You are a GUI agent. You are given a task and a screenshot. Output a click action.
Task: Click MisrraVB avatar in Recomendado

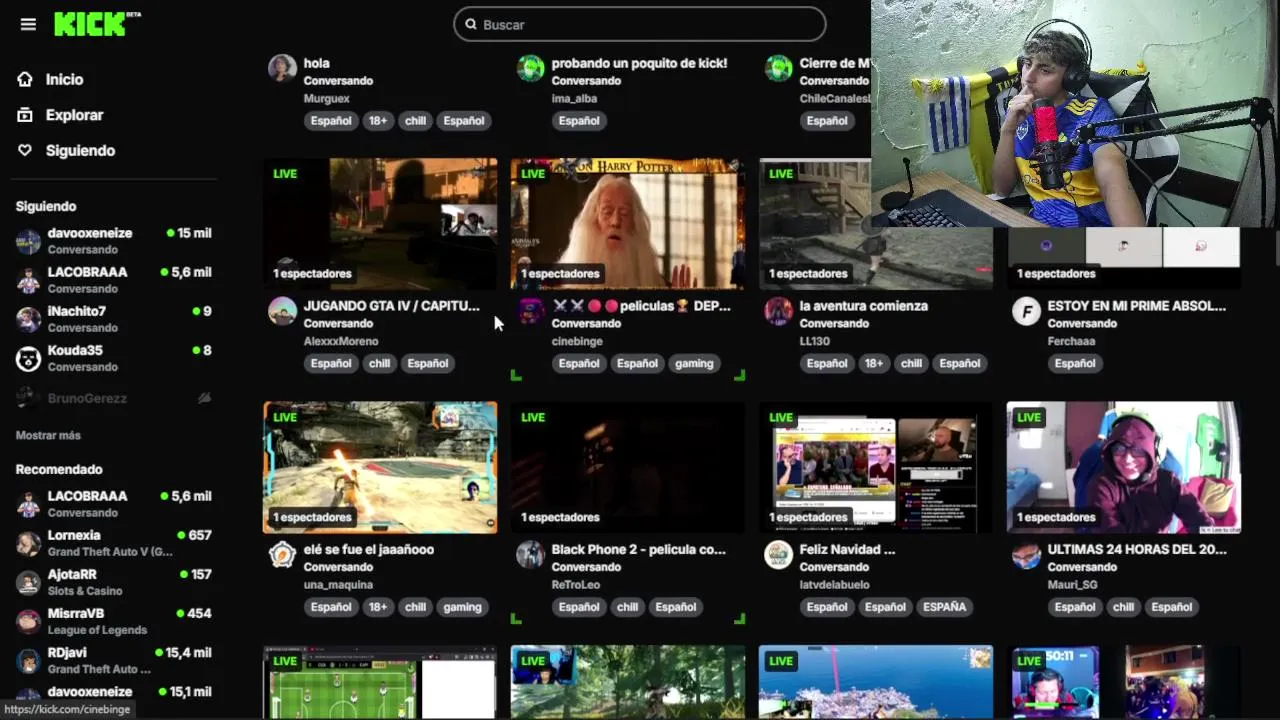coord(28,621)
